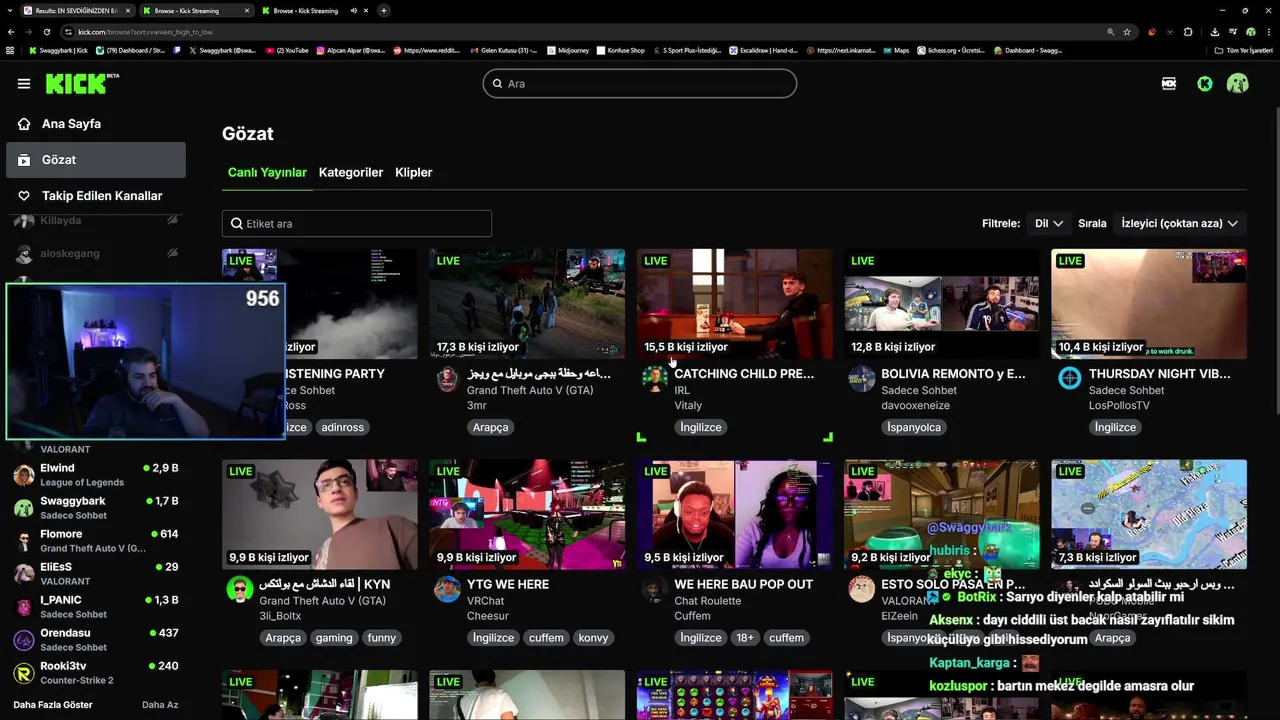The height and width of the screenshot is (720, 1280).
Task: Click ElZeein channel avatar
Action: coord(861,589)
